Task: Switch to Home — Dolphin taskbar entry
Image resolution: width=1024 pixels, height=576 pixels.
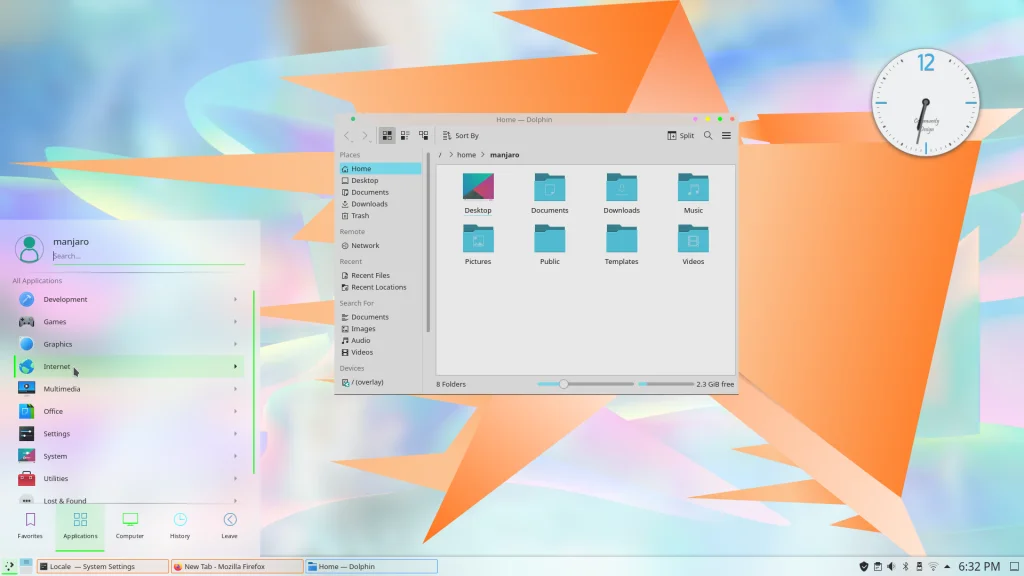Action: (x=372, y=566)
